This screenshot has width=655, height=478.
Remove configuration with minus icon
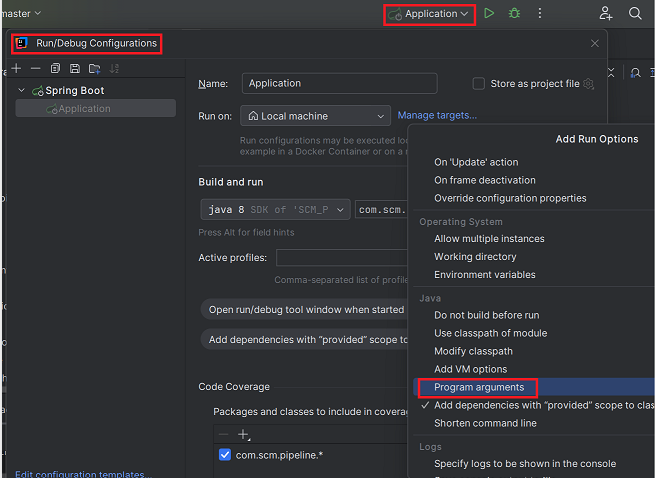click(36, 68)
